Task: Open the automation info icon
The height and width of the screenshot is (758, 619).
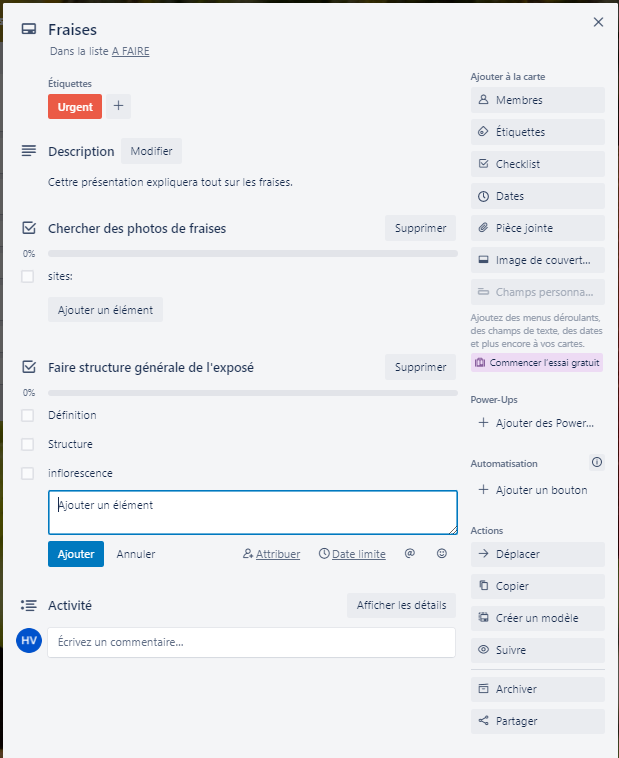Action: point(597,462)
